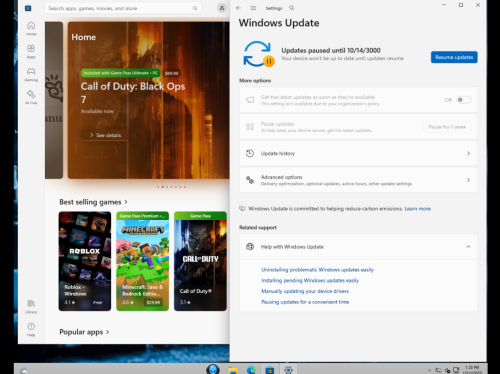Screen dimensions: 500x374
Task: Open Call of Duty game card
Action: pos(200,261)
